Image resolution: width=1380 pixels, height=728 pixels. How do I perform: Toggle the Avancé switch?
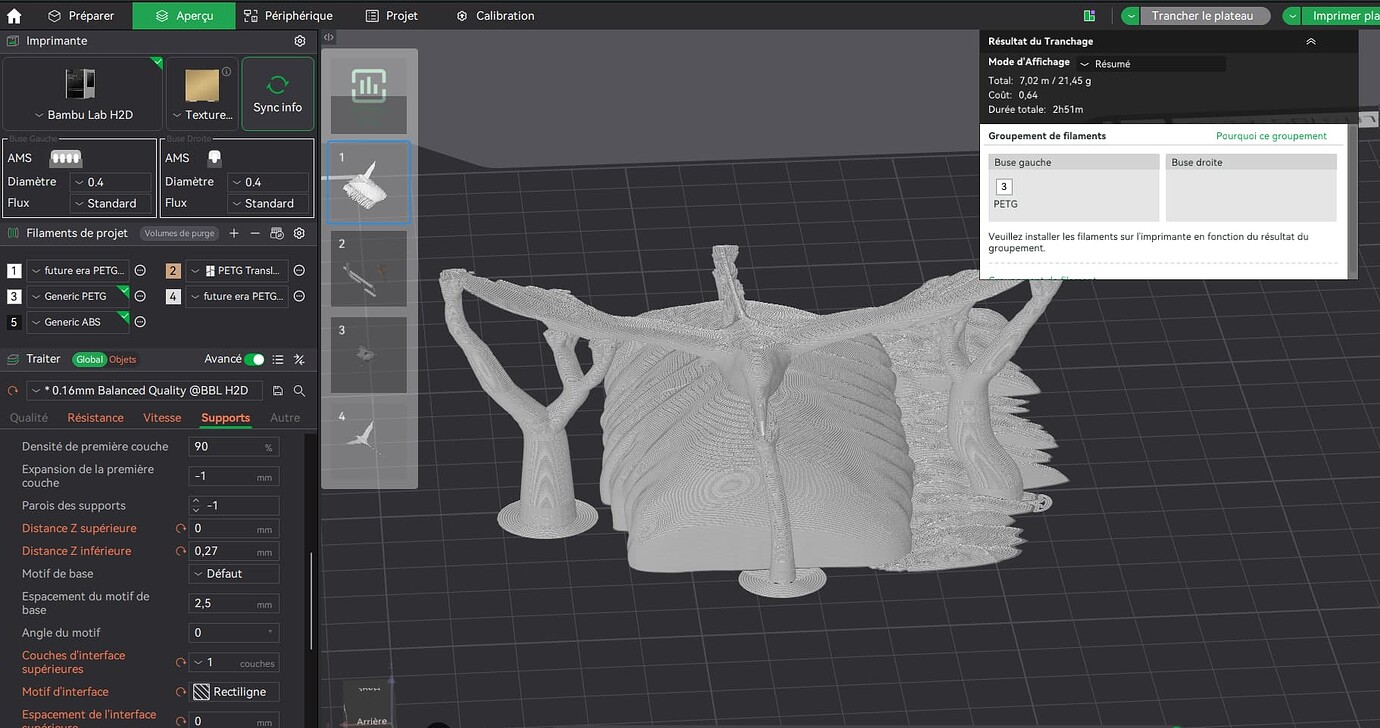pos(255,359)
